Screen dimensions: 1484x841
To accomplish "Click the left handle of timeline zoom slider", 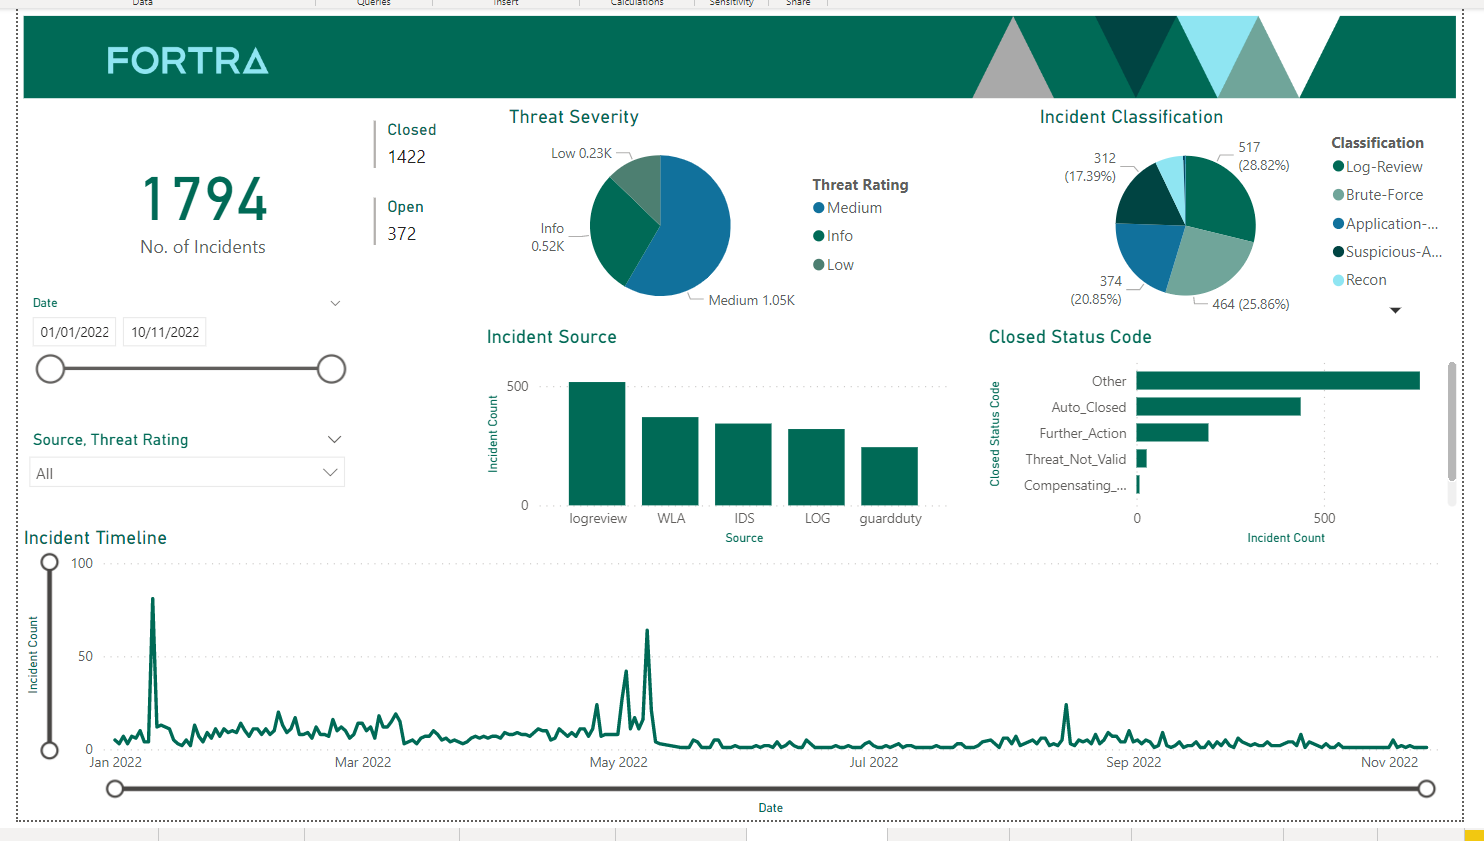I will pos(115,789).
